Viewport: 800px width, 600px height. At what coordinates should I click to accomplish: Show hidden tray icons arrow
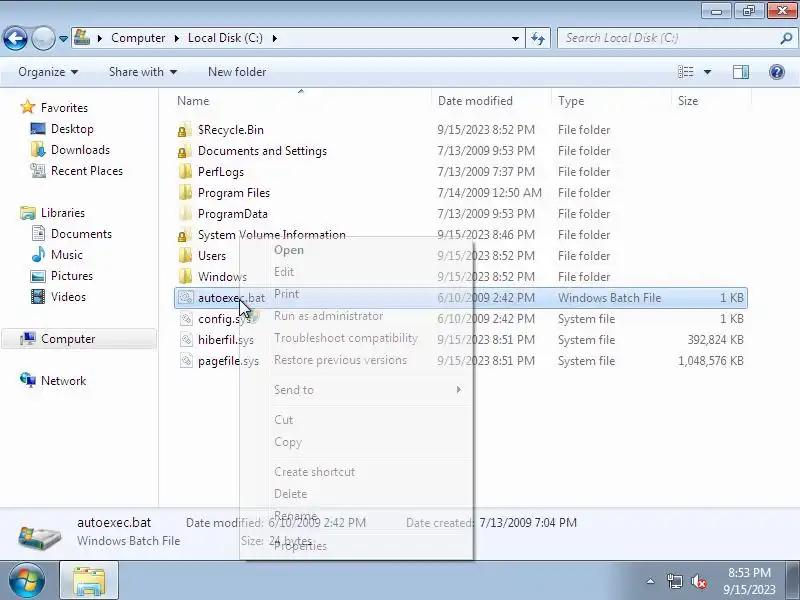pos(651,581)
